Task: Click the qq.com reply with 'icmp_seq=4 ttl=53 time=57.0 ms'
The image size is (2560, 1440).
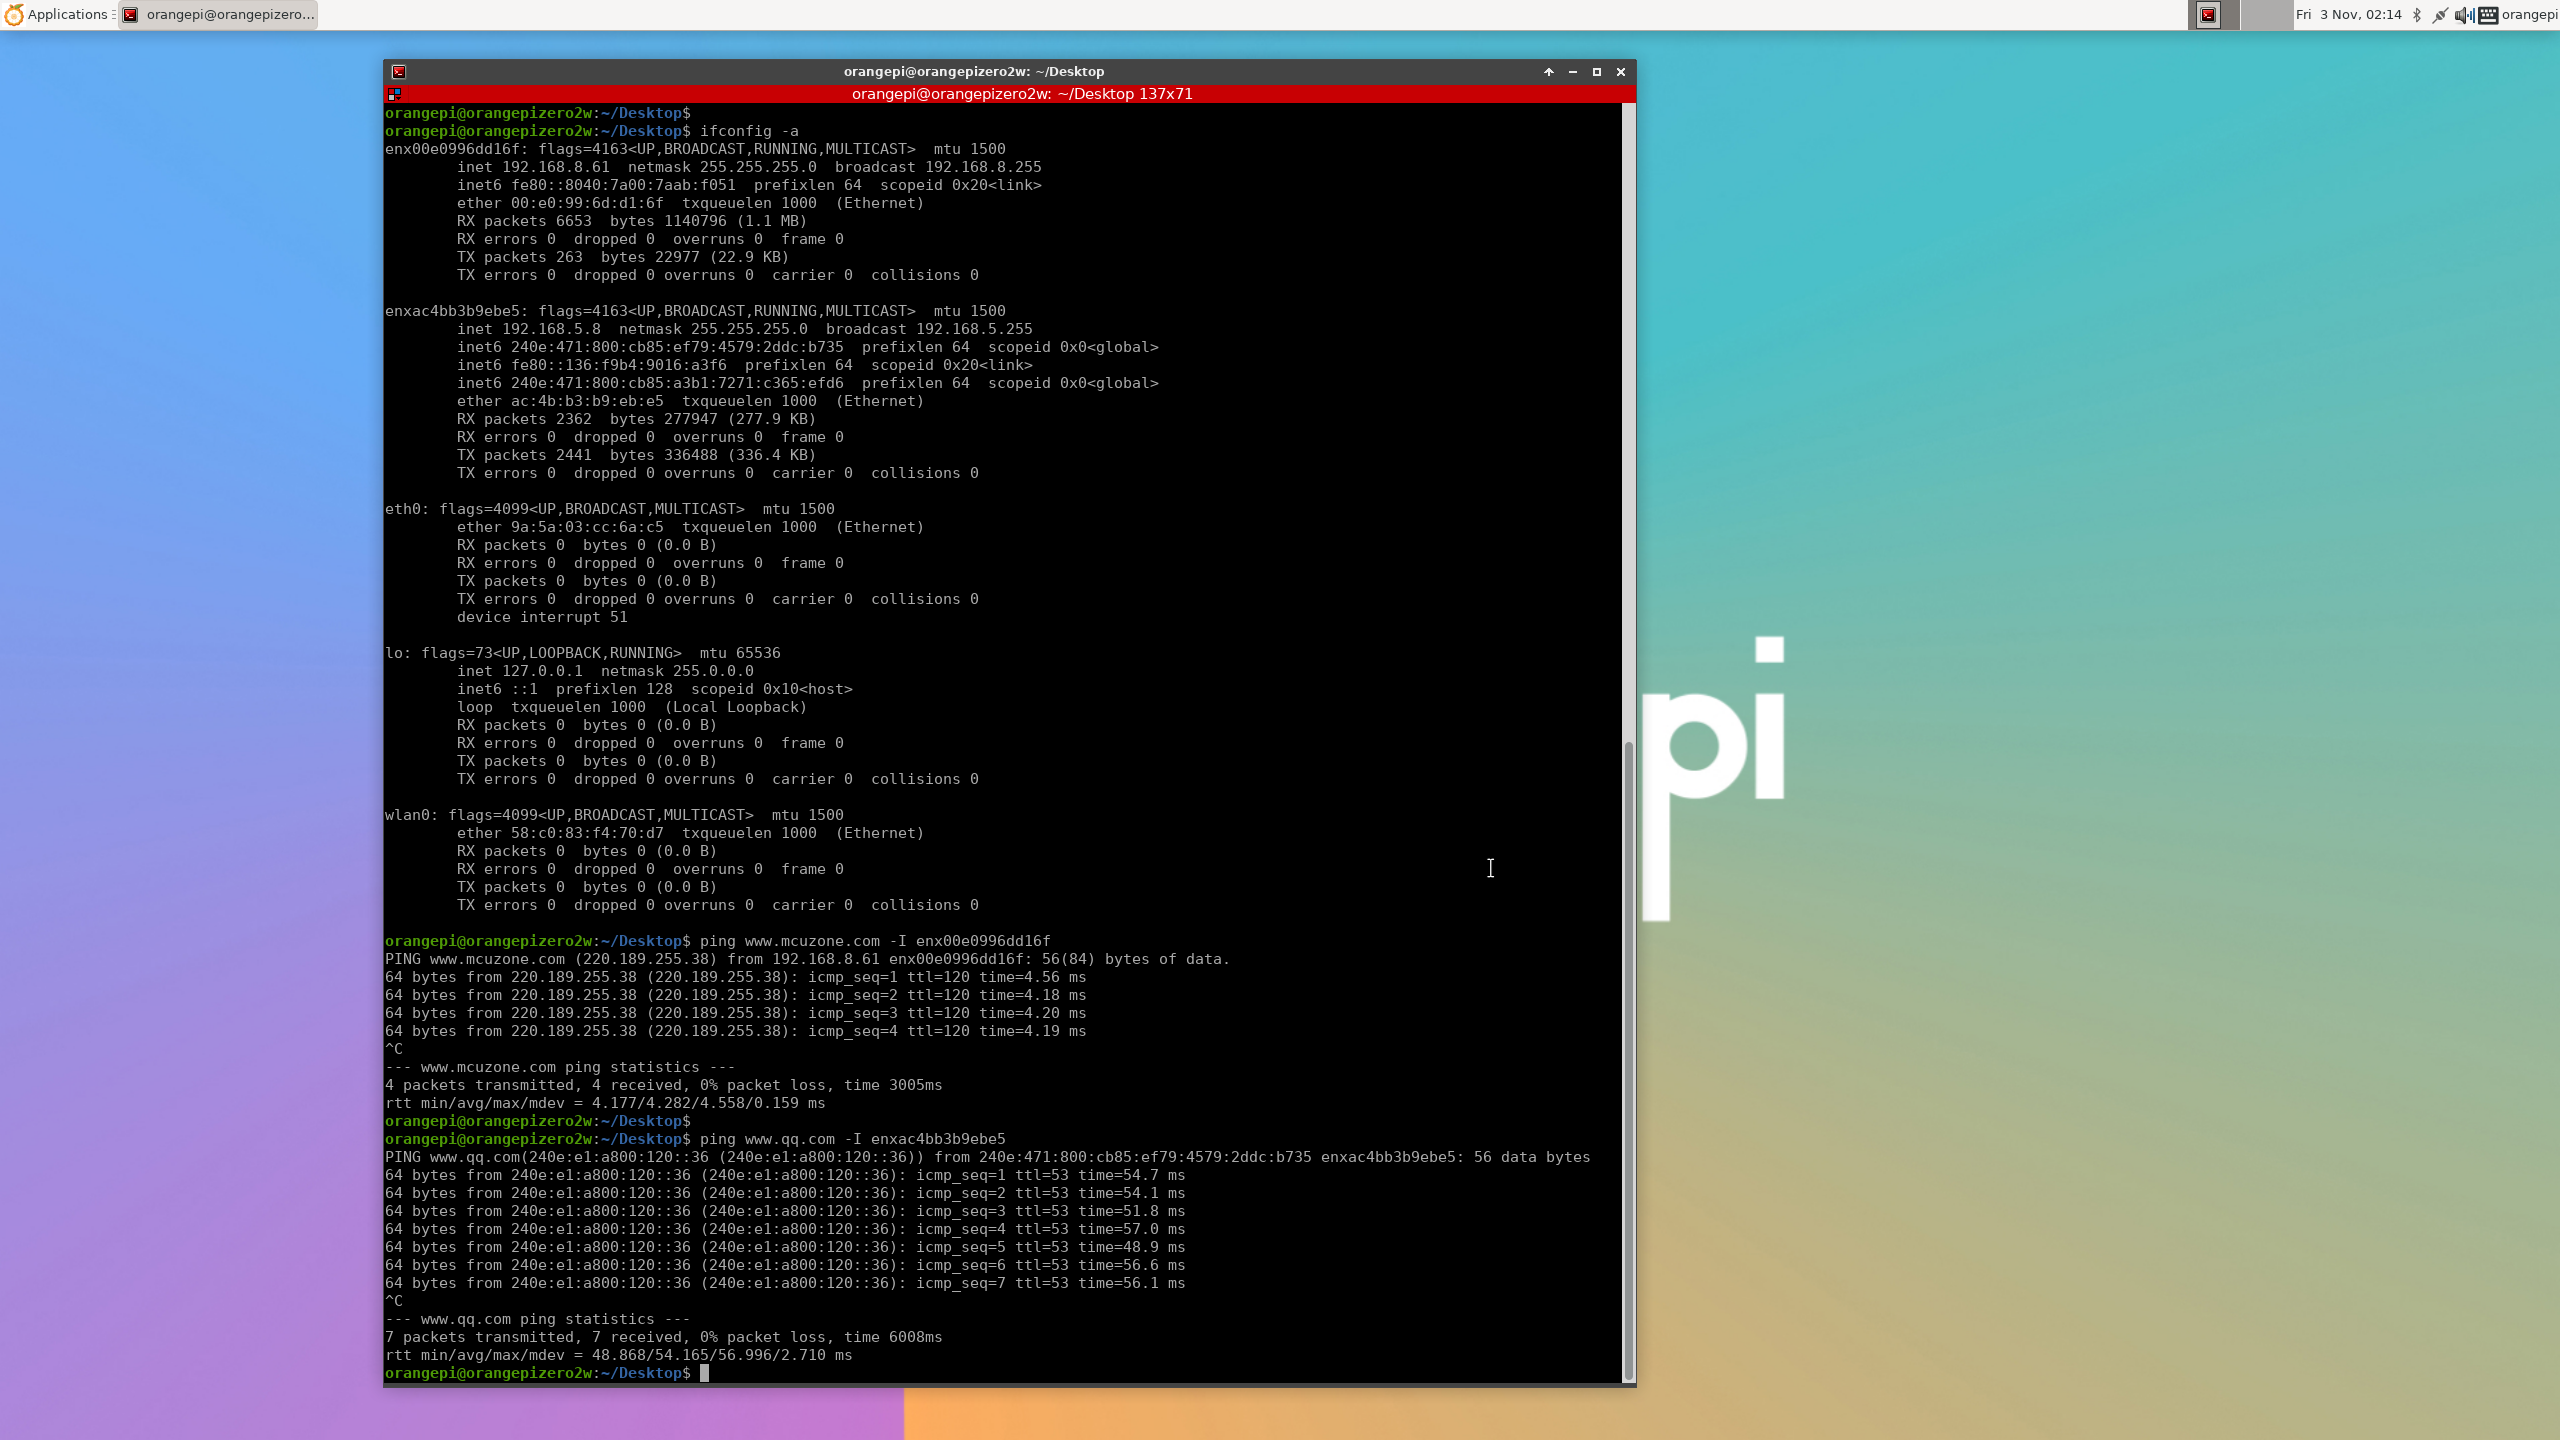Action: pyautogui.click(x=785, y=1229)
